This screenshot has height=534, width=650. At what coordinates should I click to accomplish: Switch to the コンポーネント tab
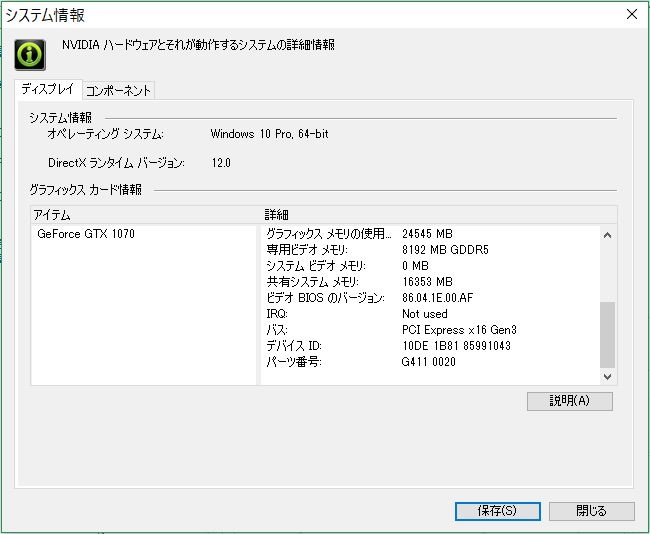click(119, 90)
